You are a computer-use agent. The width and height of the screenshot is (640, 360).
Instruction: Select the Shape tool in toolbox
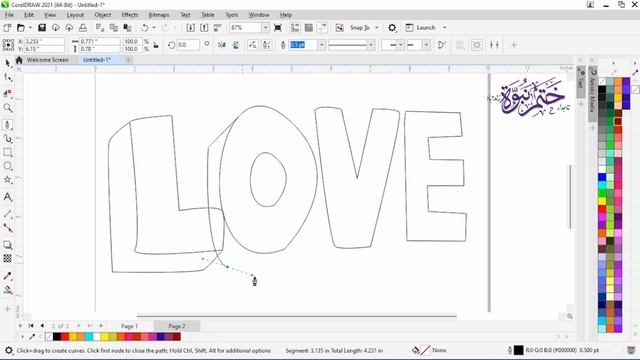coord(7,78)
